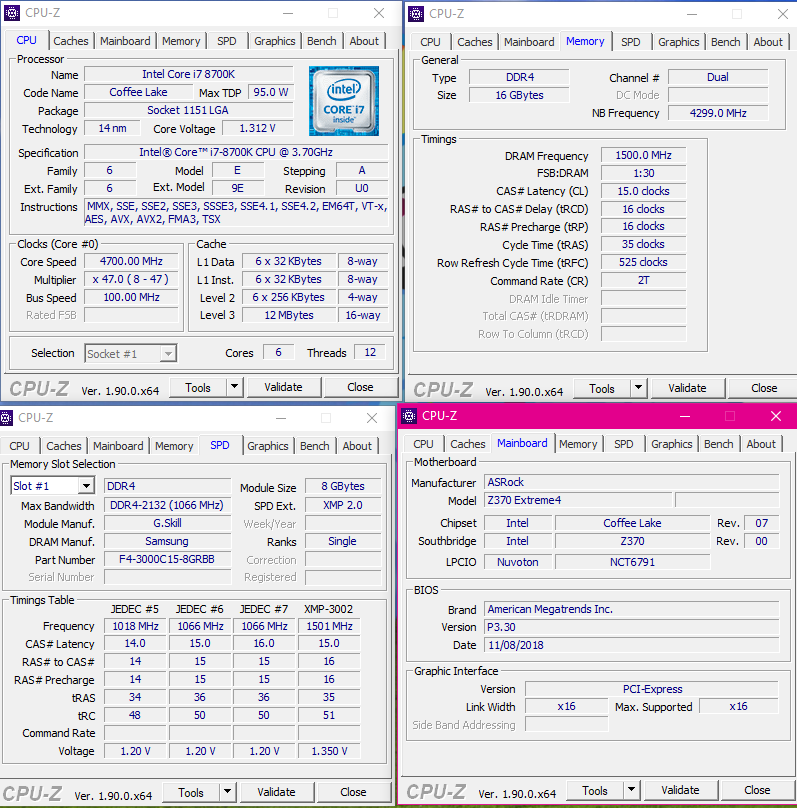This screenshot has height=808, width=797.
Task: Open Tools dropdown arrow in CPU window
Action: (x=235, y=387)
